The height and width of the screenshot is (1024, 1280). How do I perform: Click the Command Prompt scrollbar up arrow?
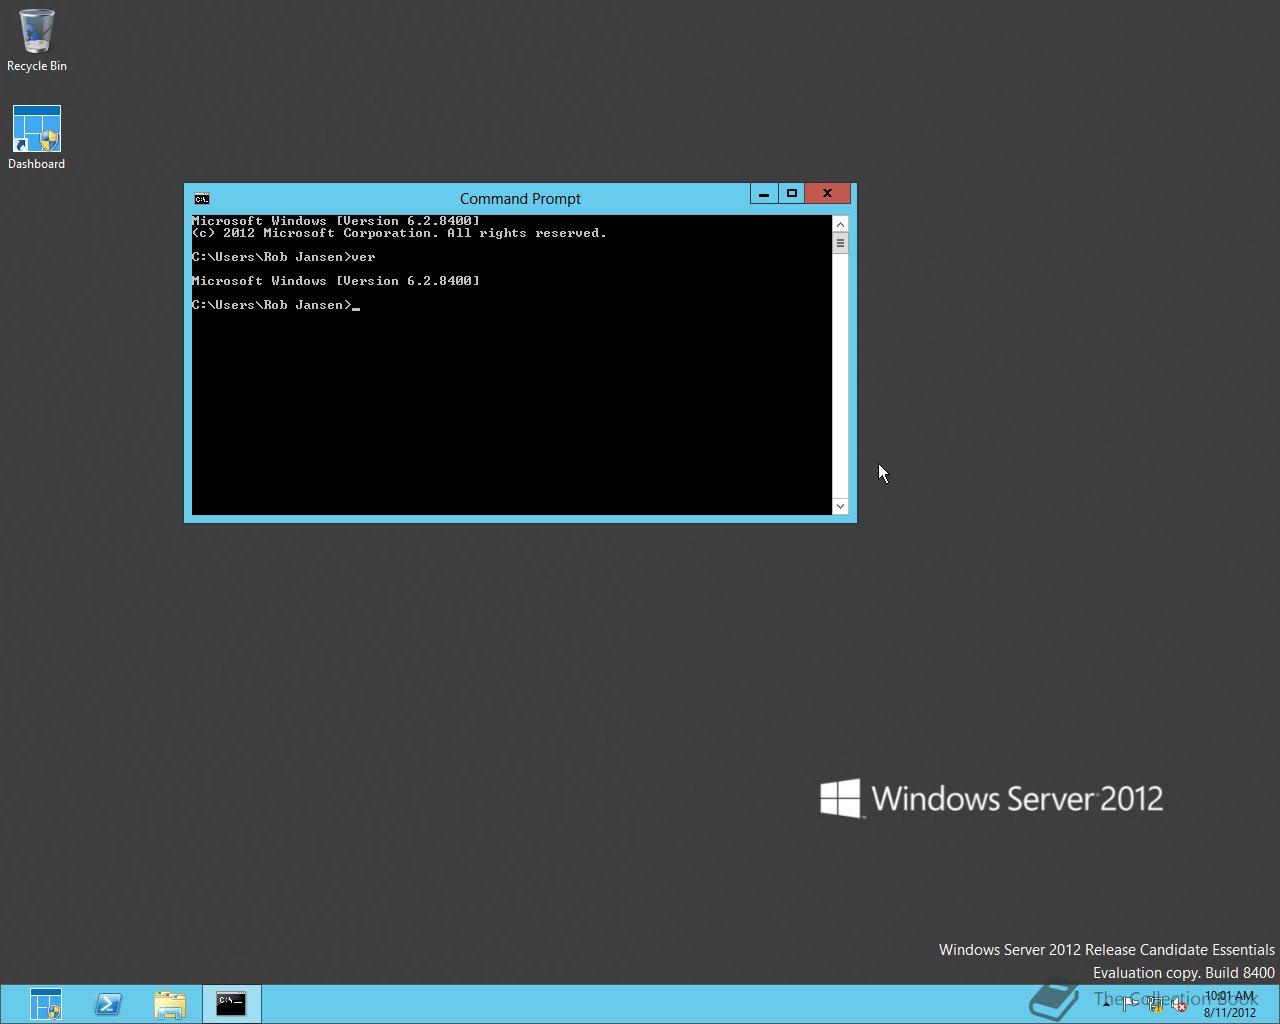pyautogui.click(x=840, y=224)
